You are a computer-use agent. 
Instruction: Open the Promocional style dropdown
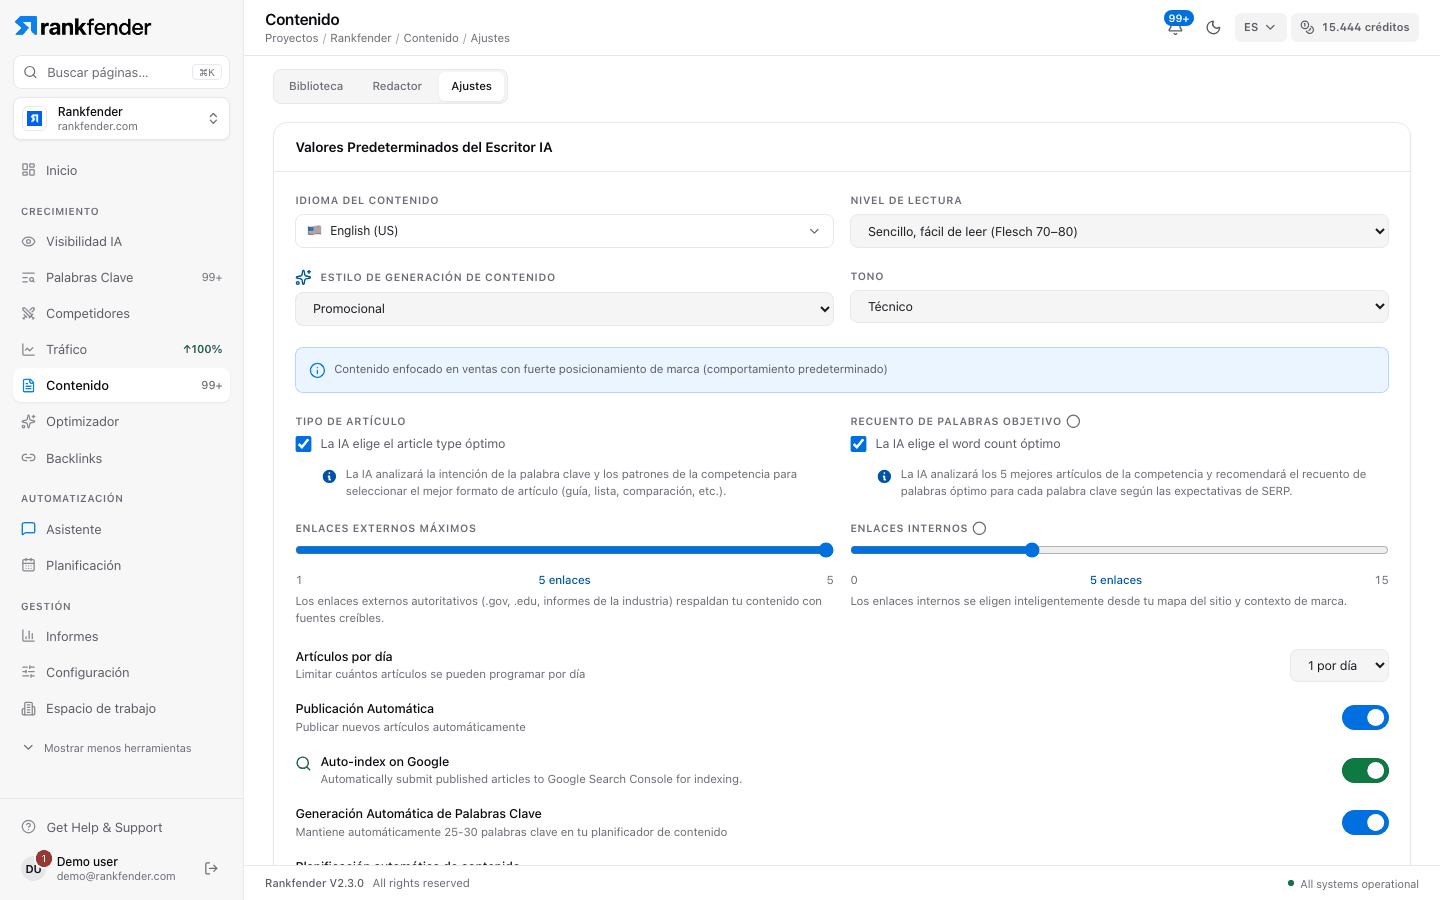click(x=564, y=308)
